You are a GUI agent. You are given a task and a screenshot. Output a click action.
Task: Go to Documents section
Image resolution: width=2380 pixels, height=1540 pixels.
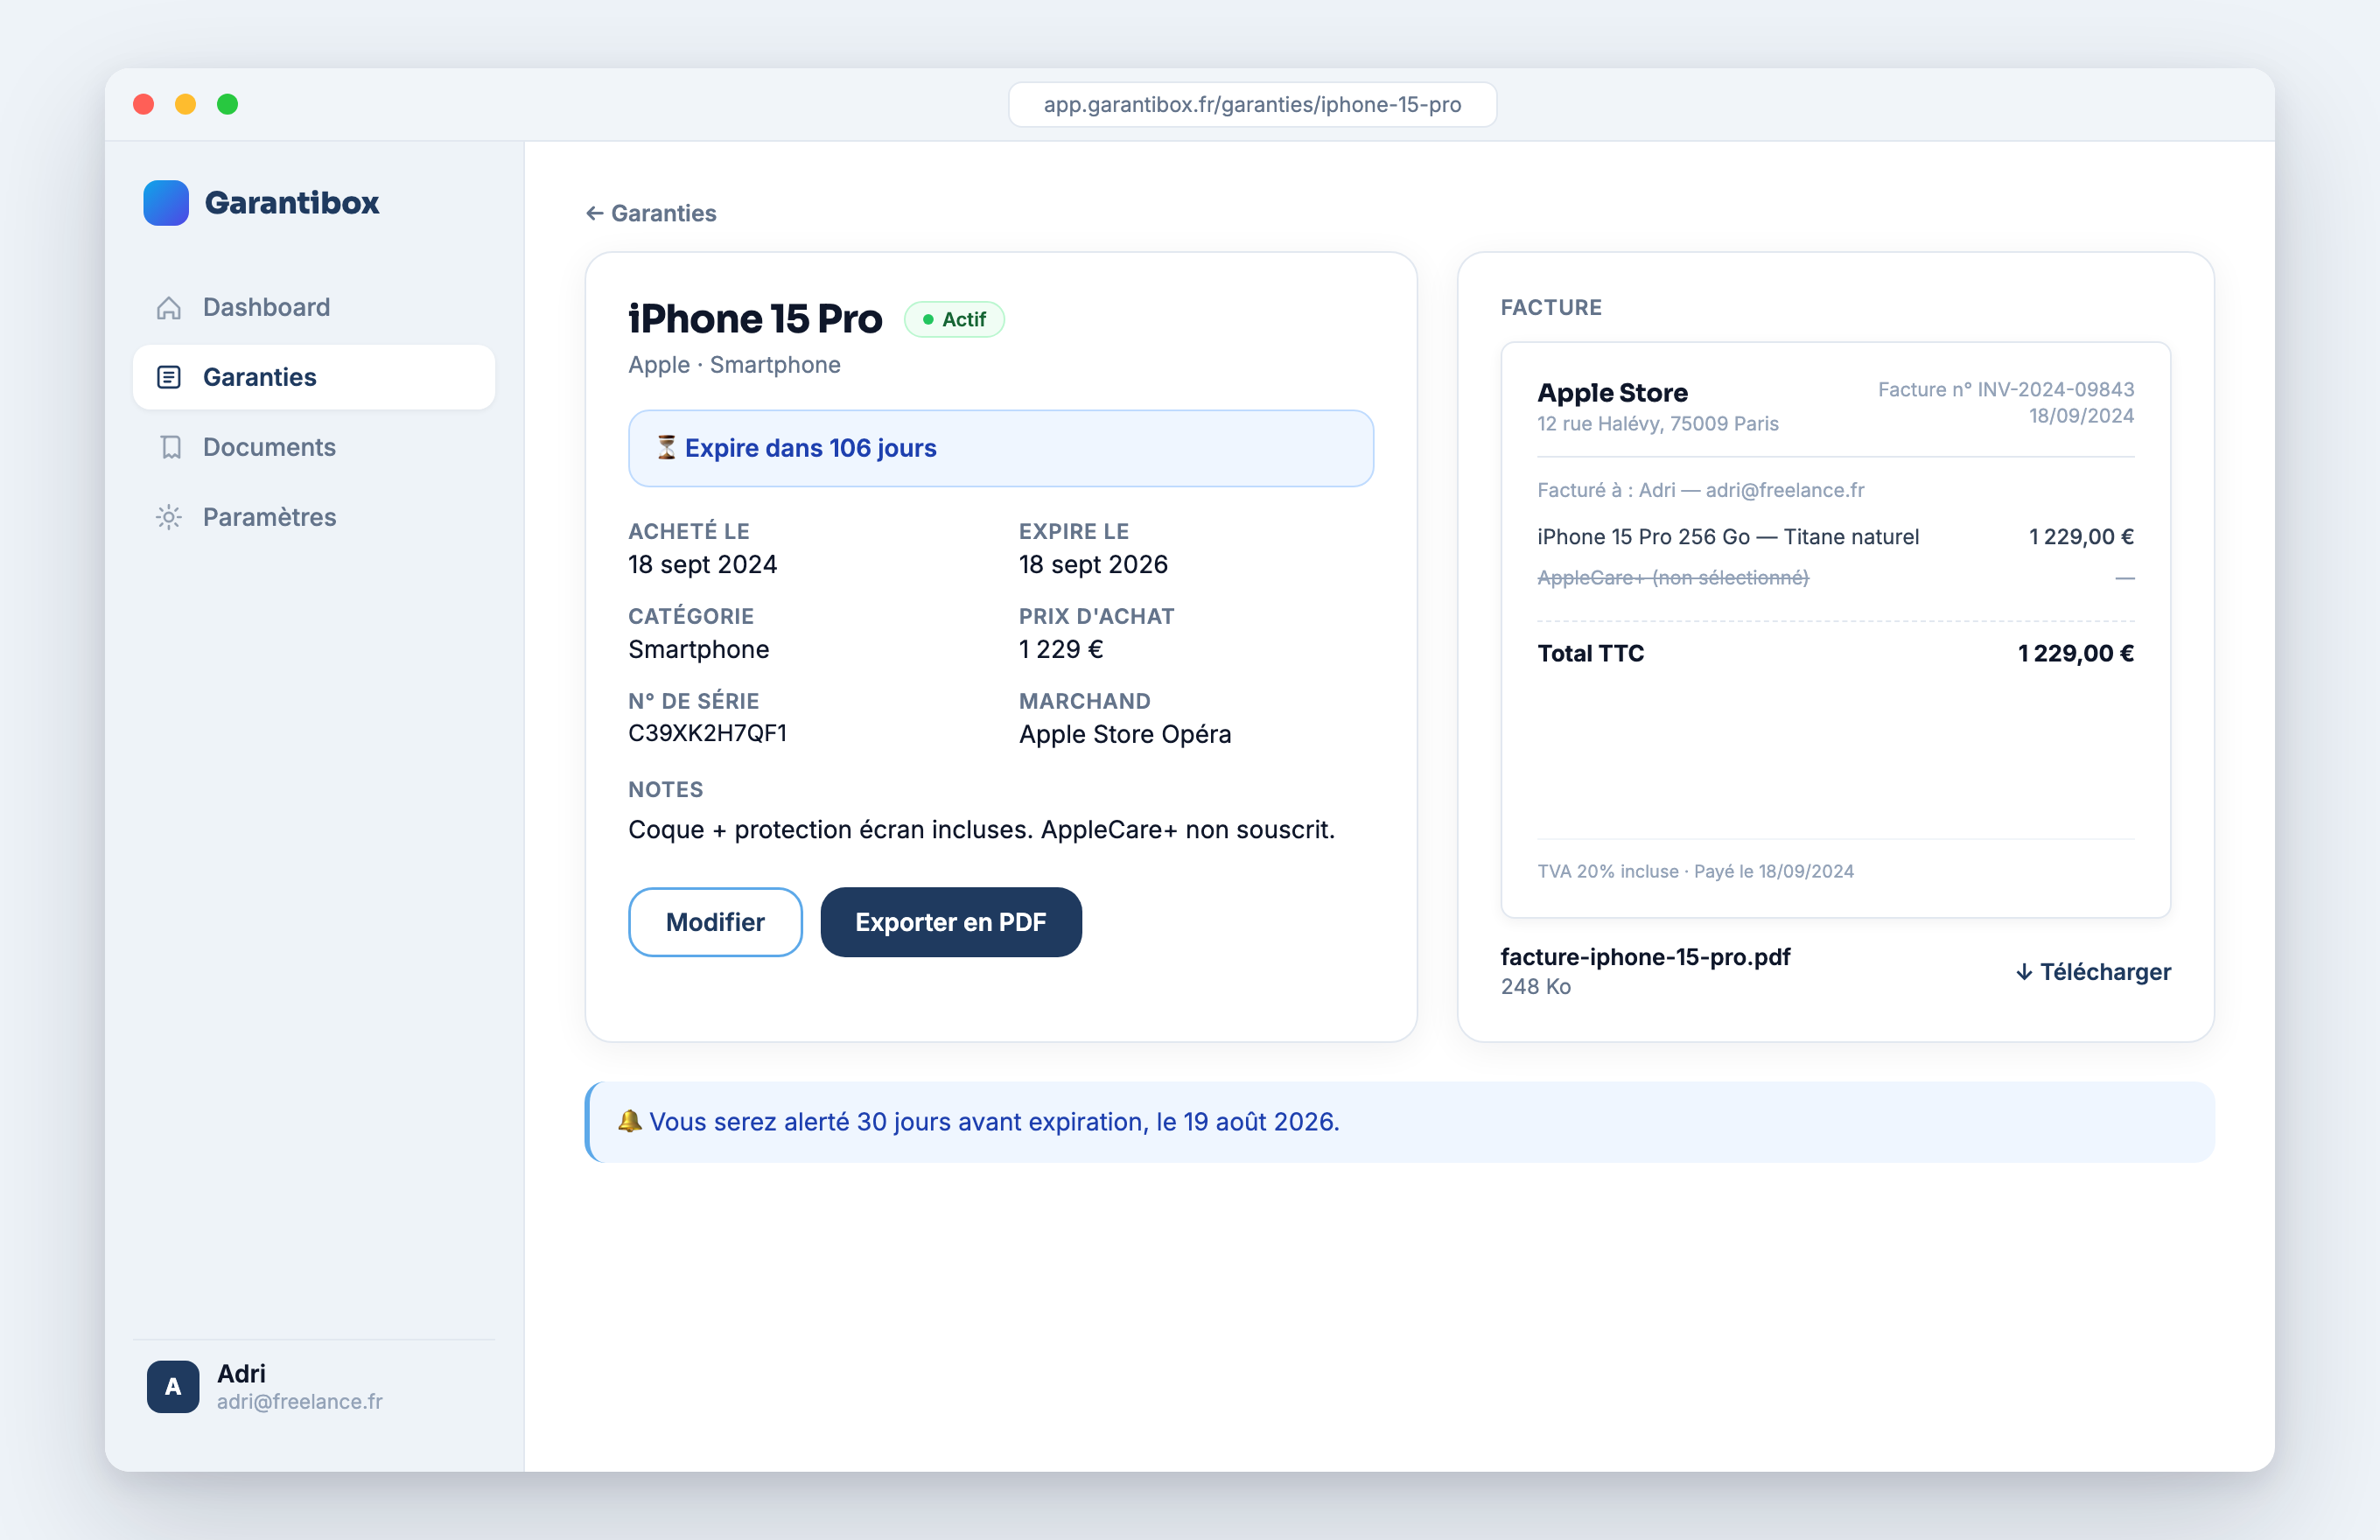click(314, 447)
